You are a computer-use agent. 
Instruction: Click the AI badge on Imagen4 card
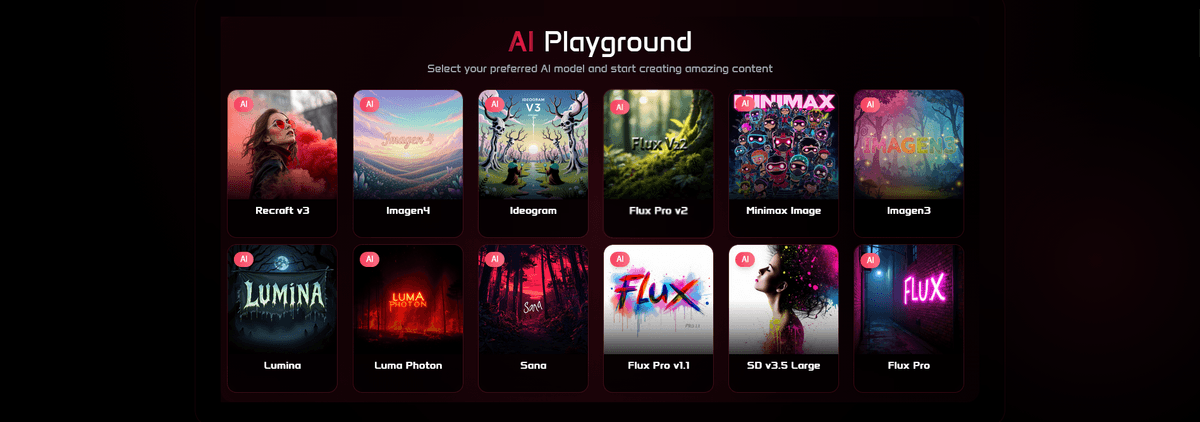coord(368,104)
